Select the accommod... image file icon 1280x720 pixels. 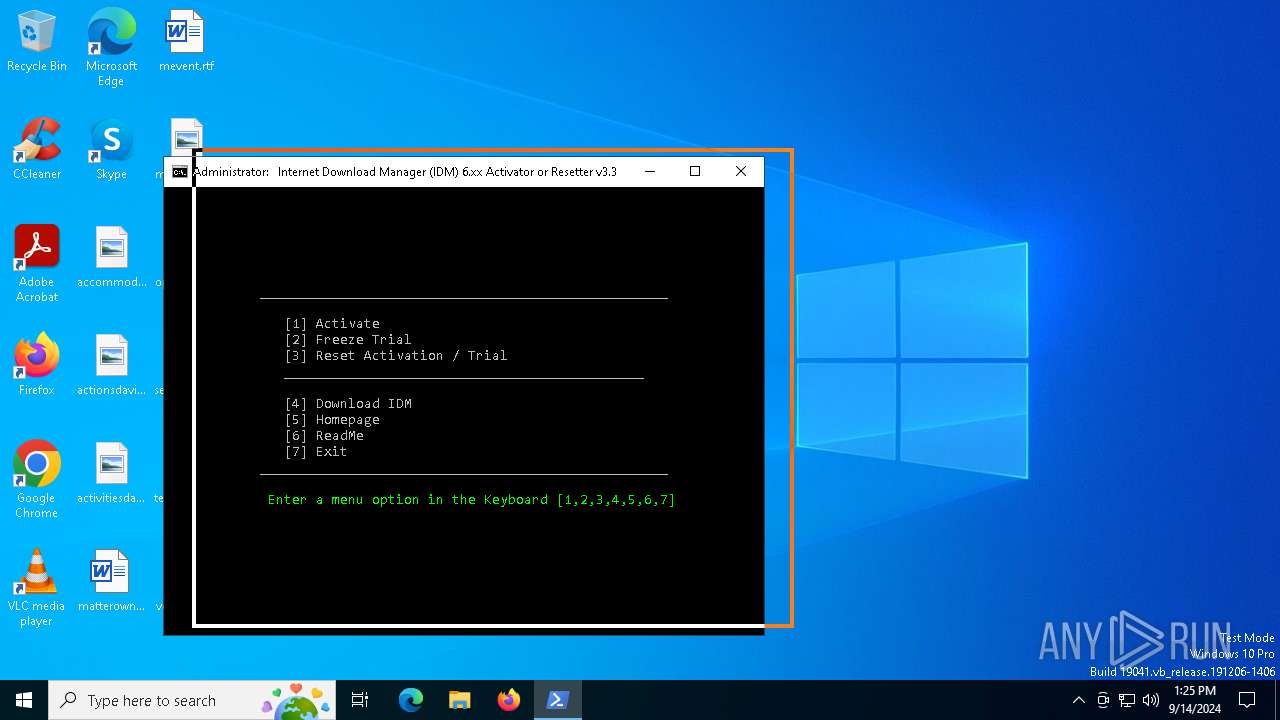pyautogui.click(x=111, y=257)
